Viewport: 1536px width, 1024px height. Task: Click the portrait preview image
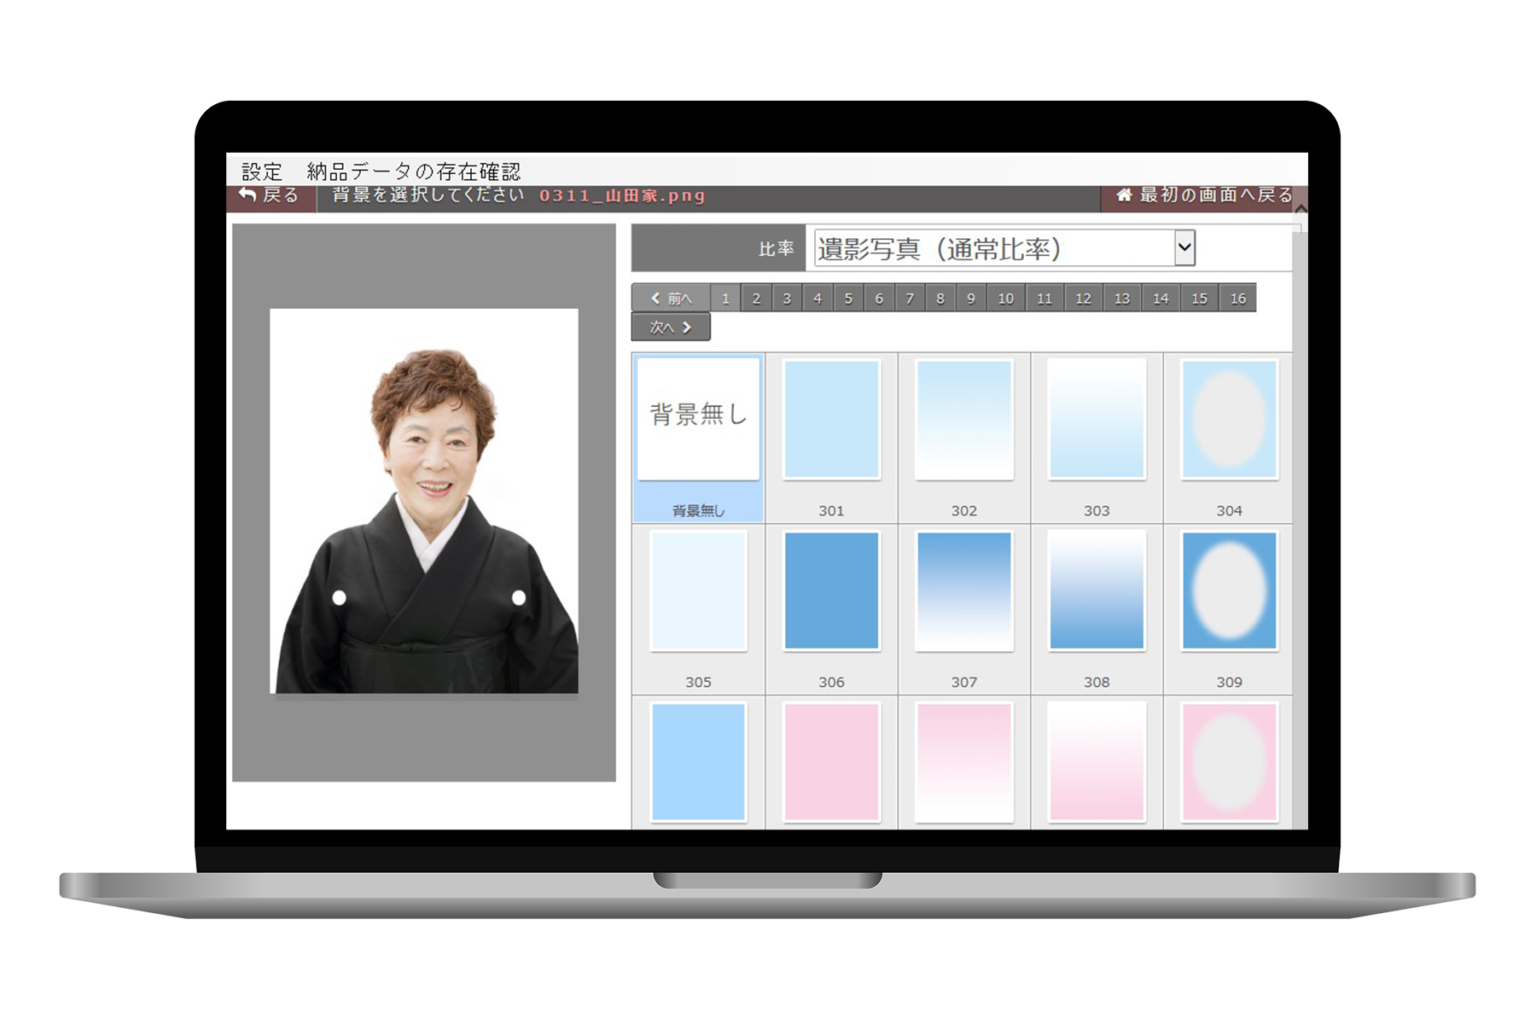coord(424,501)
